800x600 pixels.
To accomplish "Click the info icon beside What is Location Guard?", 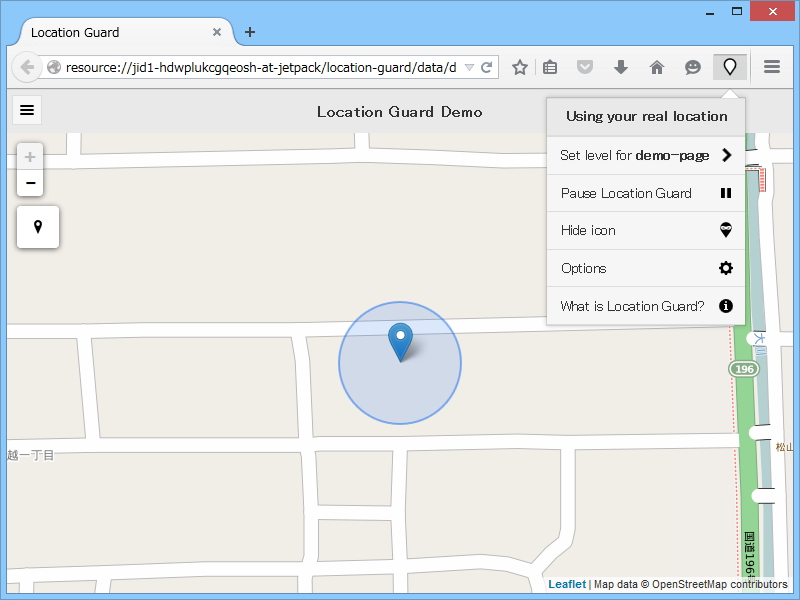I will click(726, 306).
